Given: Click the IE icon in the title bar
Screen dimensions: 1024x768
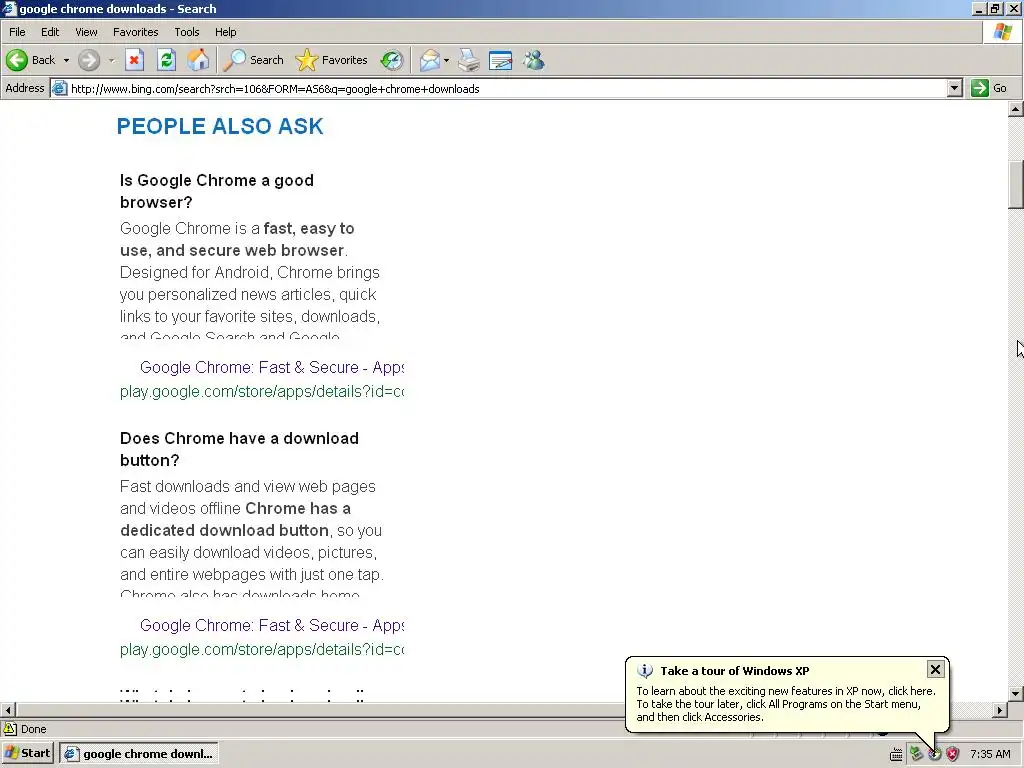Looking at the screenshot, I should (x=8, y=8).
